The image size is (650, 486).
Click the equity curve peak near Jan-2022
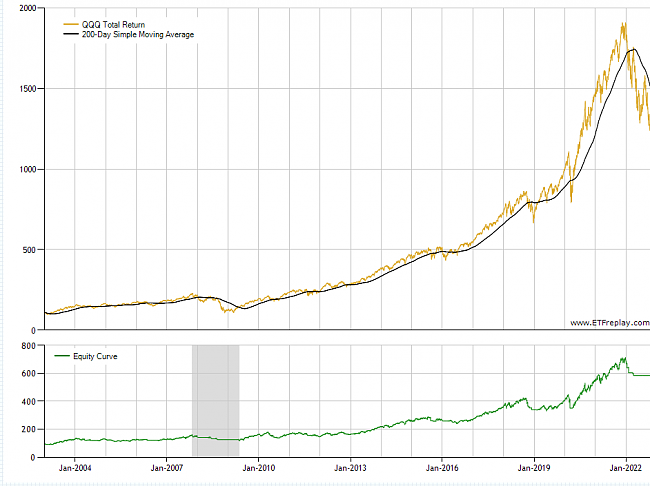(624, 359)
